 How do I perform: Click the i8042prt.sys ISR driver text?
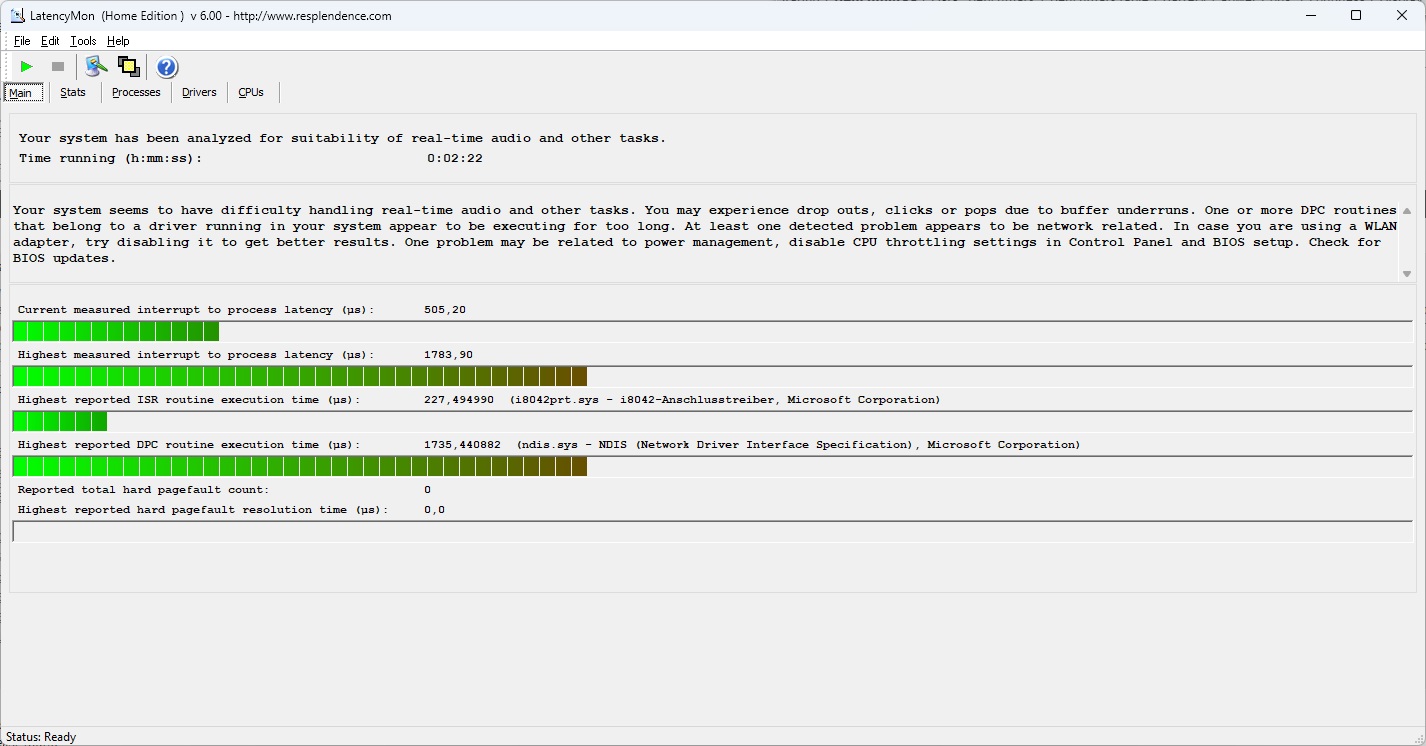click(x=725, y=400)
